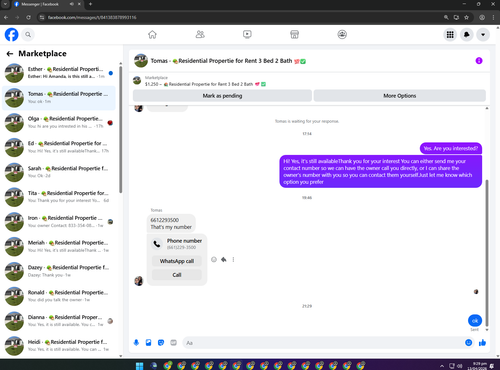
Task: Open the Sarah conversation
Action: [x=59, y=172]
